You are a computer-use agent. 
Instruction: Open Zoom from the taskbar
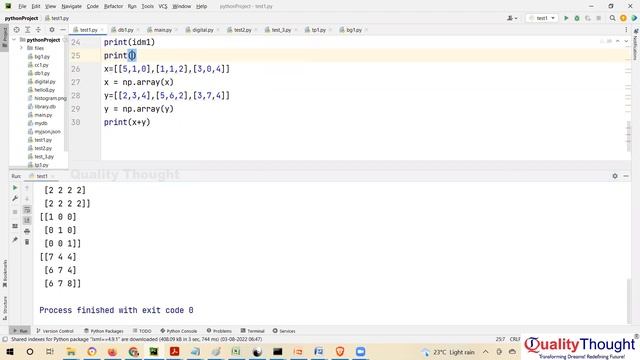[x=360, y=352]
